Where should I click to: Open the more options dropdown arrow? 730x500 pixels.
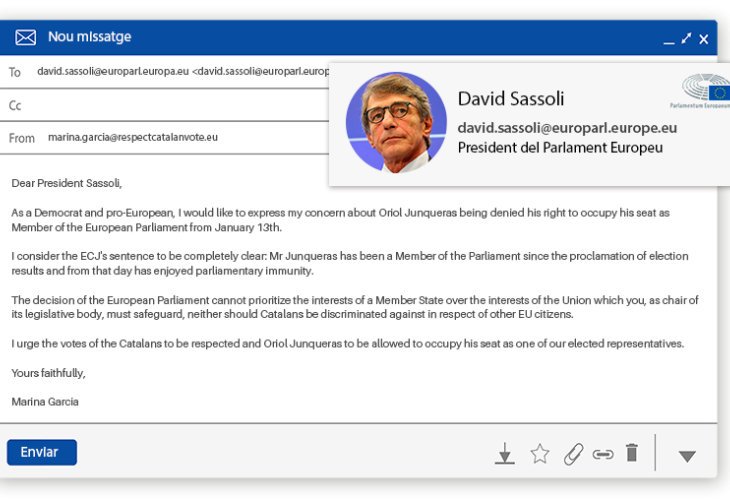pyautogui.click(x=686, y=456)
